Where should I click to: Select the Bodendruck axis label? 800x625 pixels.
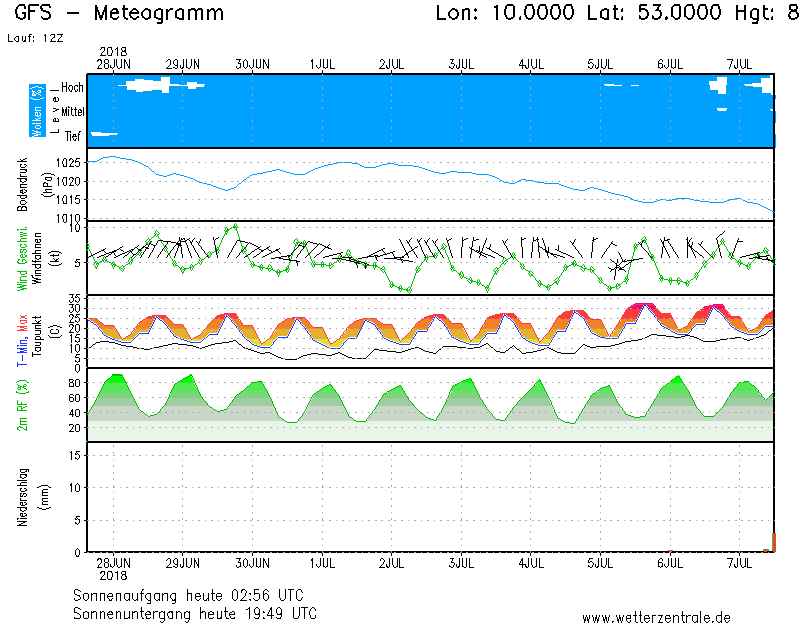click(22, 184)
